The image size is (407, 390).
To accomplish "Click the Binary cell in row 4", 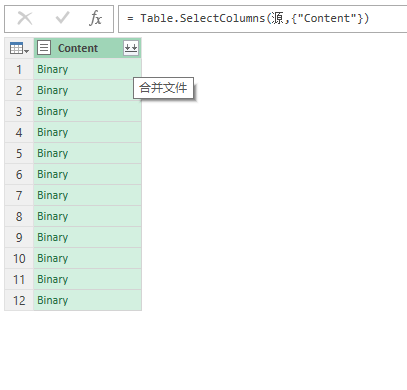I will (x=88, y=132).
